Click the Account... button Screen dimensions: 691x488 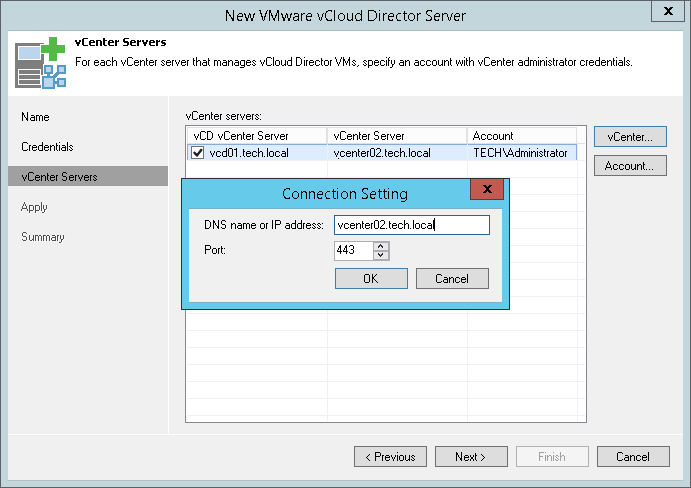coord(629,166)
